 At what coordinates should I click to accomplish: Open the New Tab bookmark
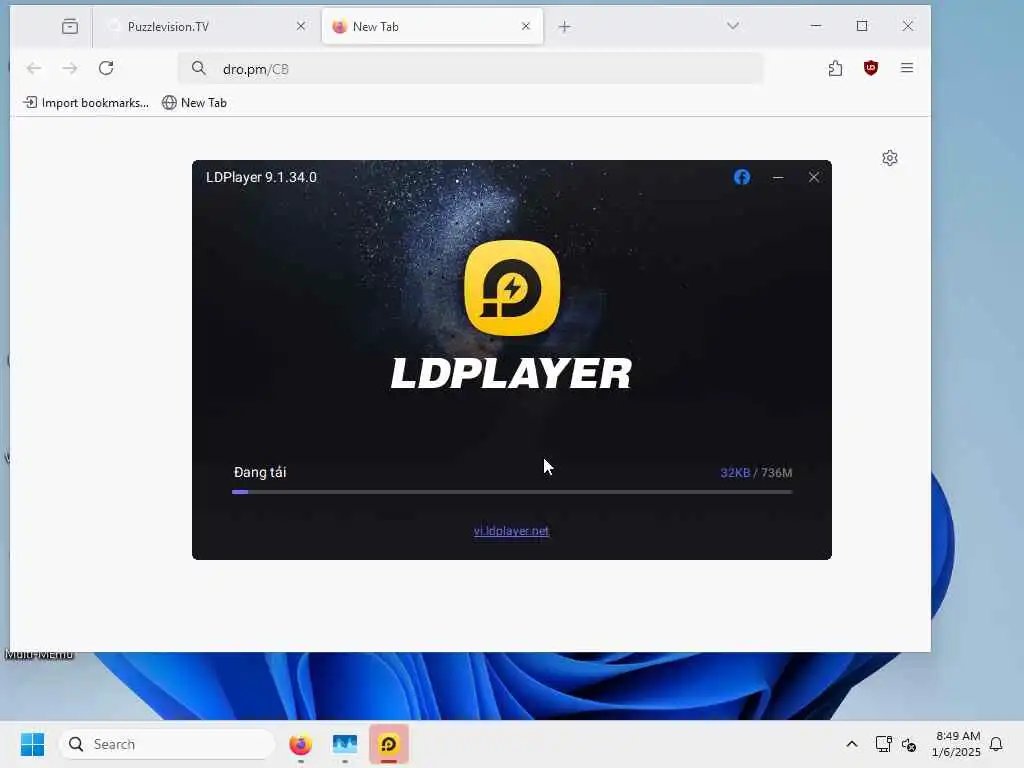click(x=195, y=103)
